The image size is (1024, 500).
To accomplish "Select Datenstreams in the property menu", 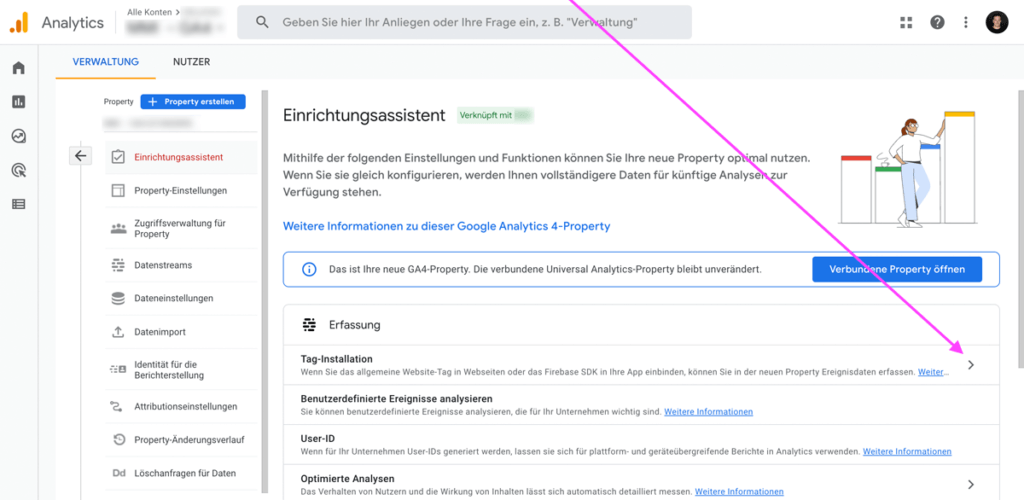I will [x=163, y=265].
